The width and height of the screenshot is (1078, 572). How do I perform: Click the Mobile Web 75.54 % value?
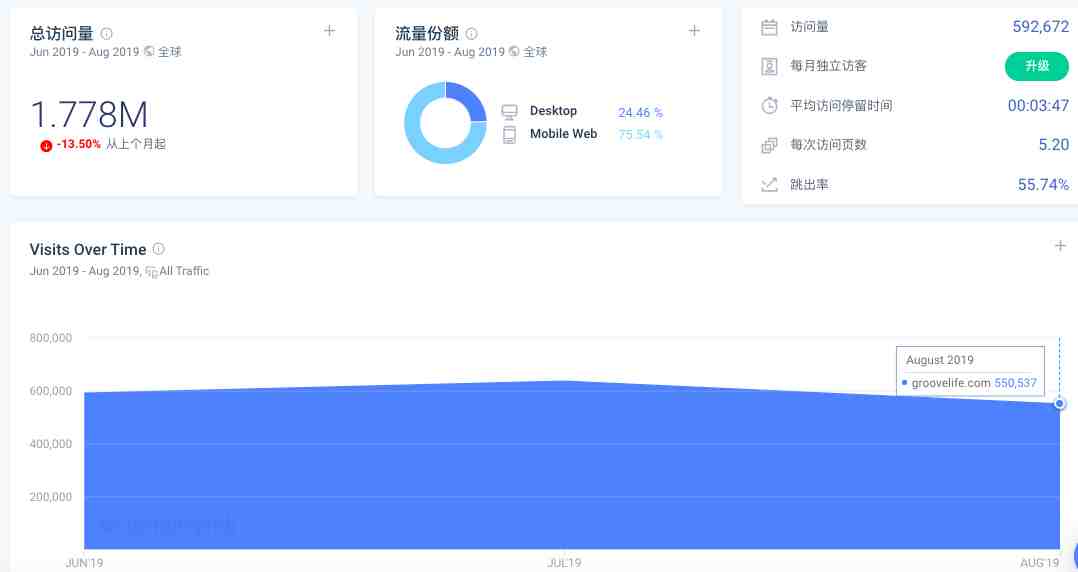[x=640, y=134]
